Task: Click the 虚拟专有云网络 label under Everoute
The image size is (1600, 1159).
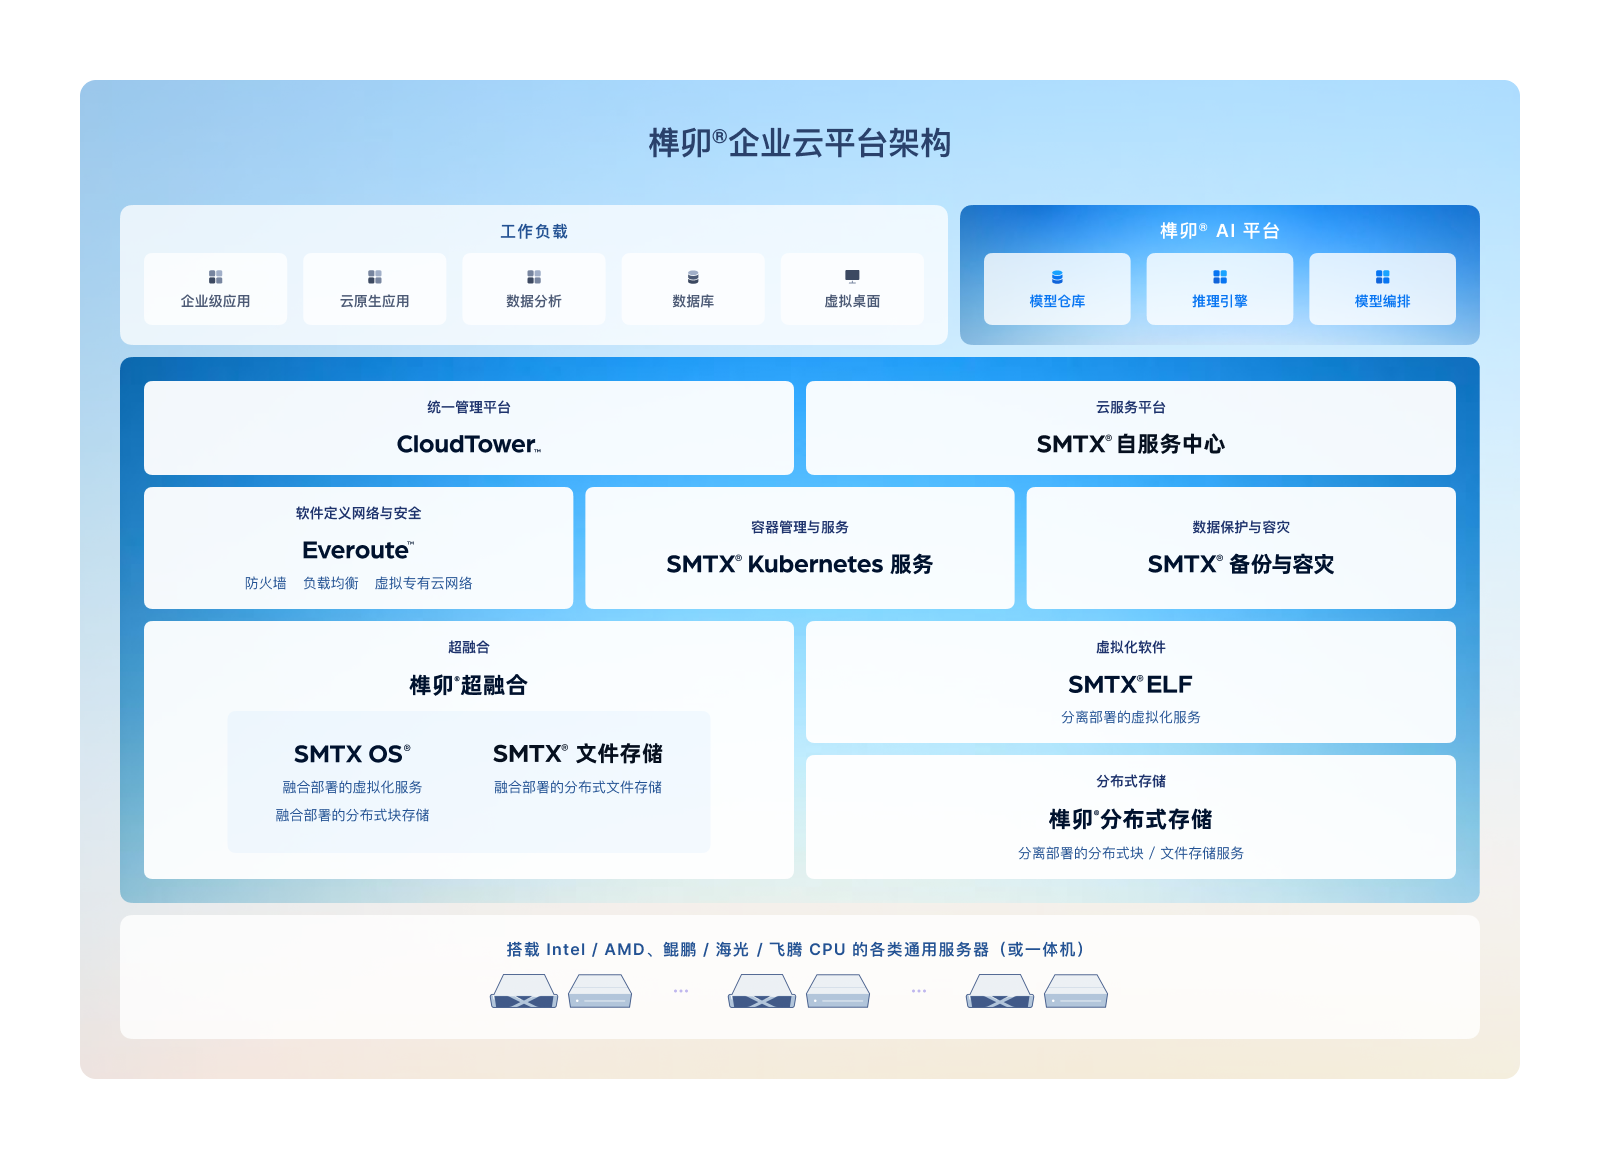Action: [423, 583]
